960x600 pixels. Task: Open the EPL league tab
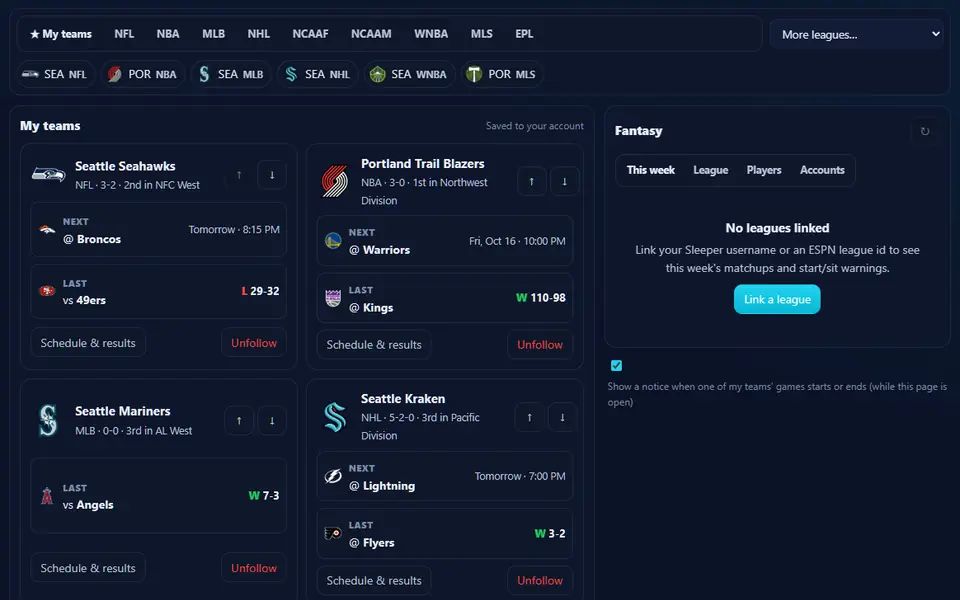click(524, 34)
